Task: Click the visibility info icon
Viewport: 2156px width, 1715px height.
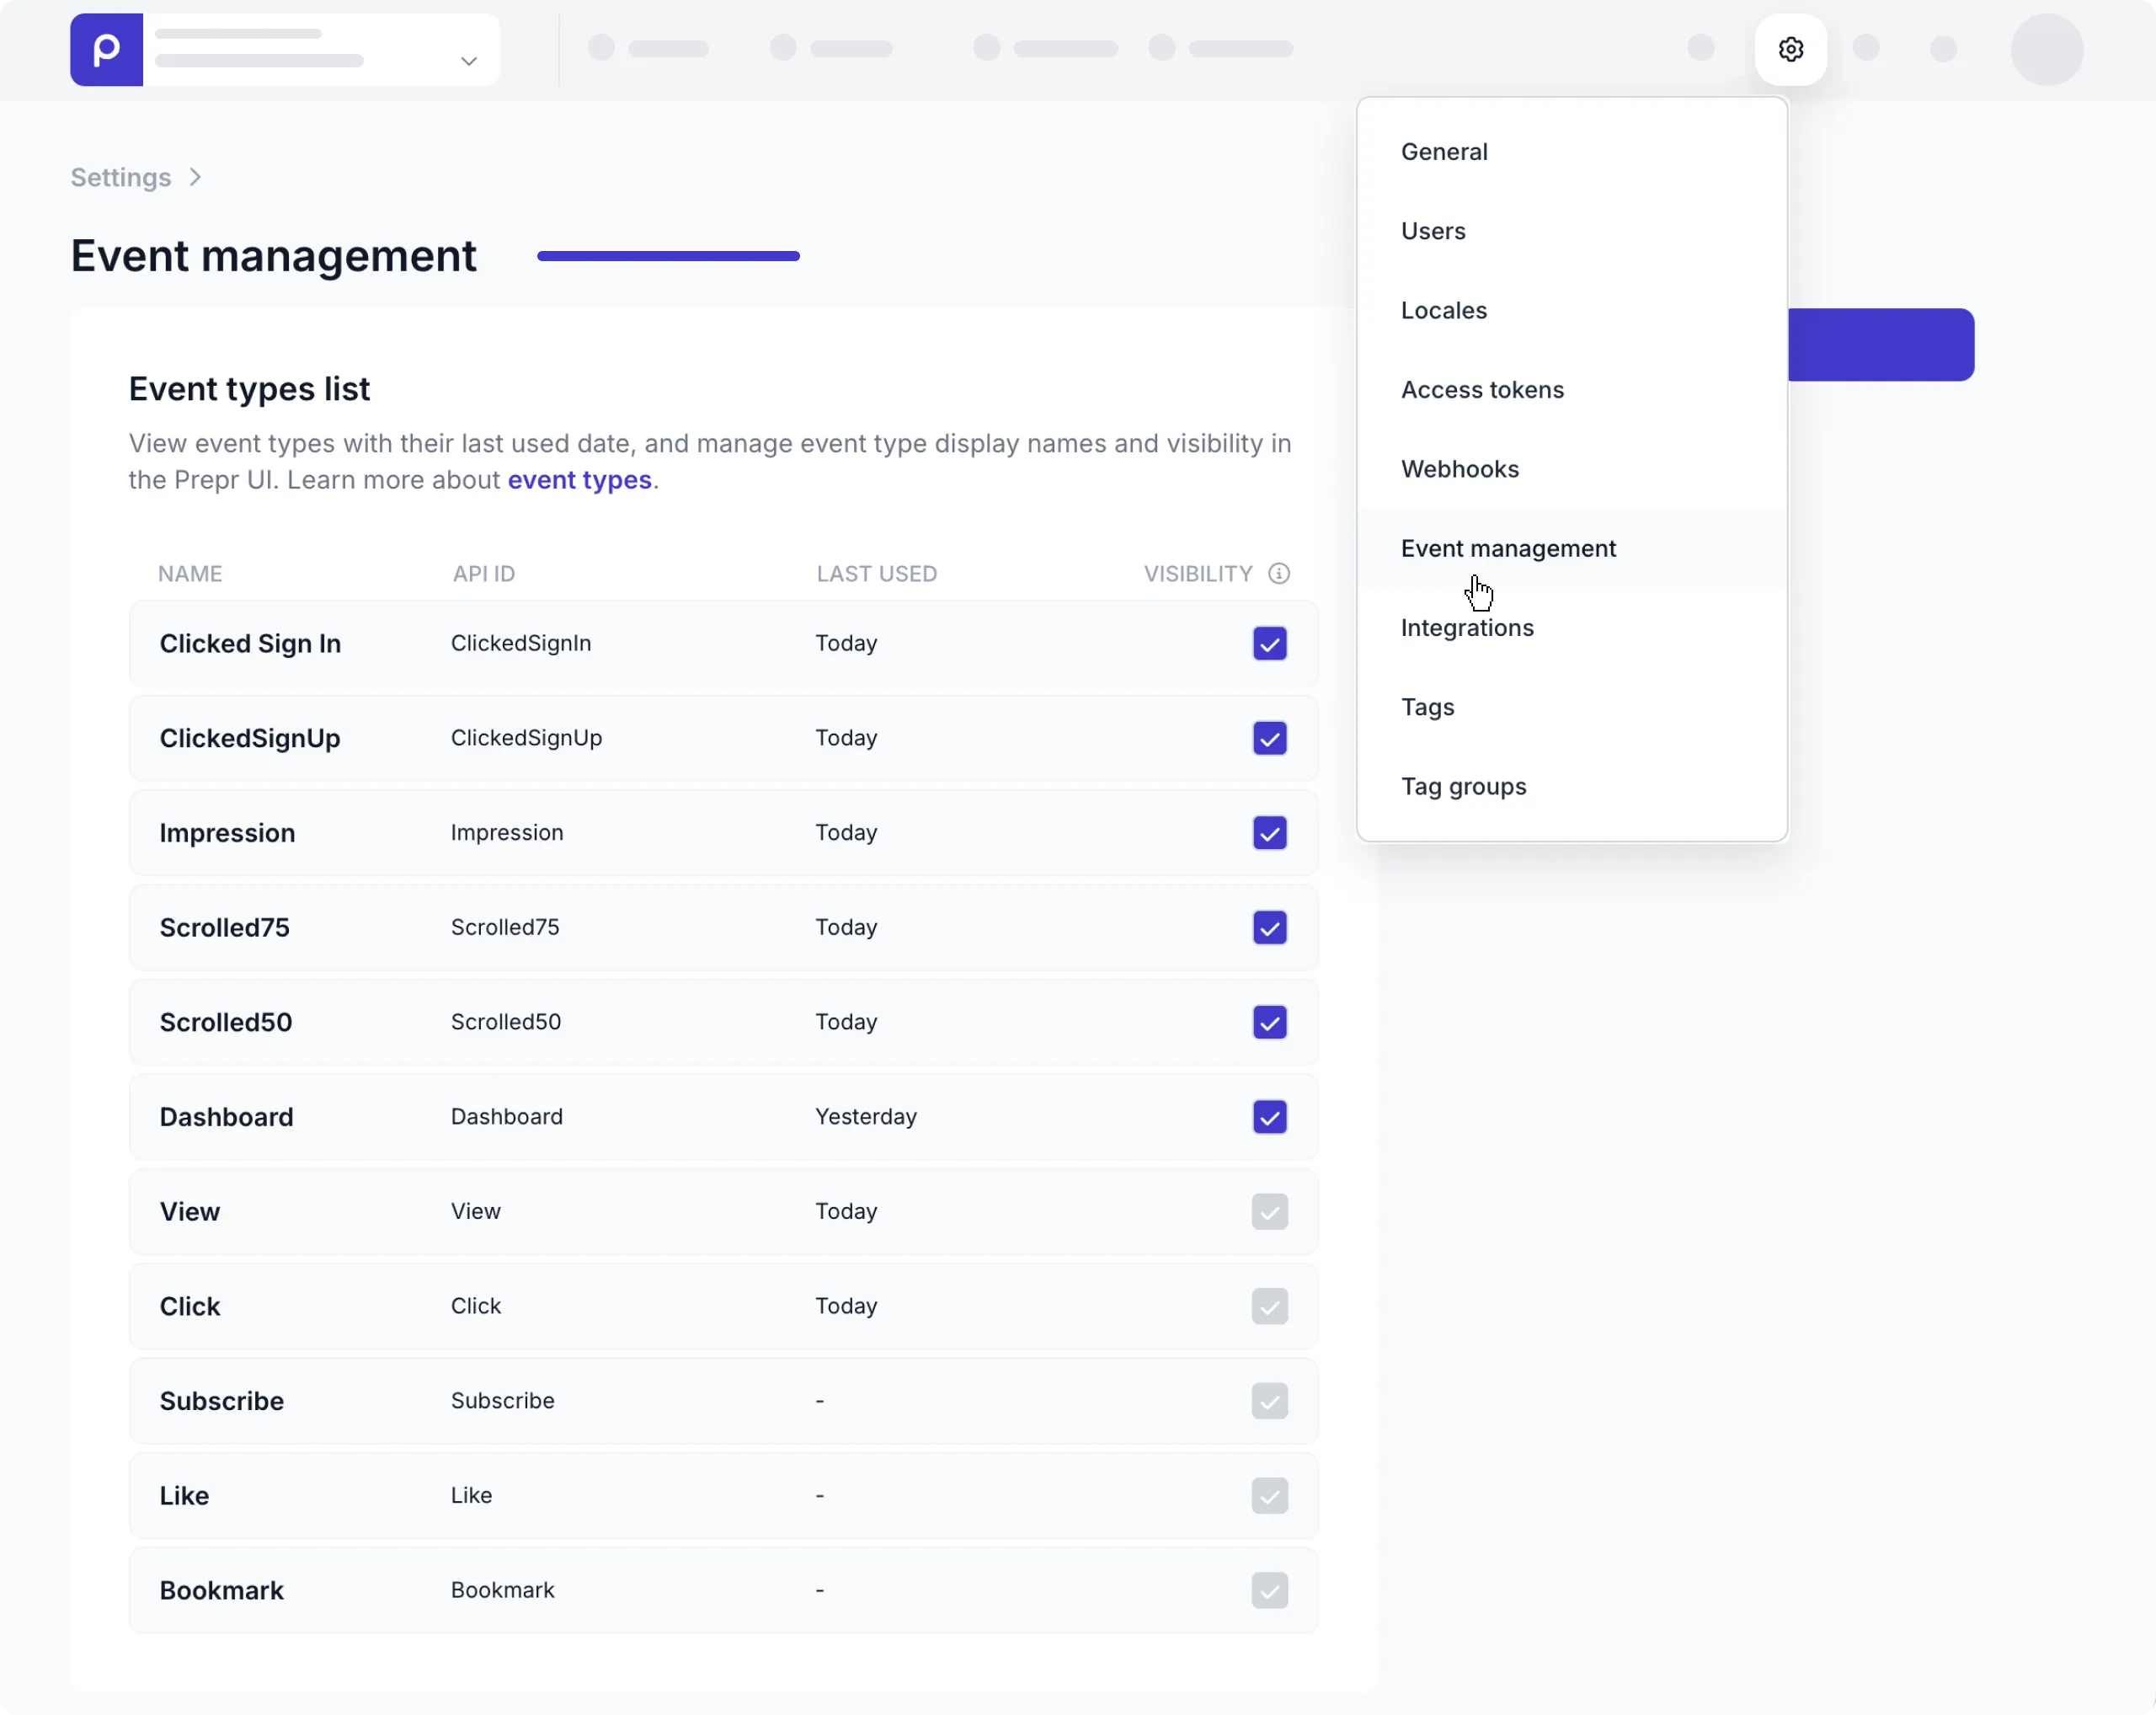Action: (1278, 573)
